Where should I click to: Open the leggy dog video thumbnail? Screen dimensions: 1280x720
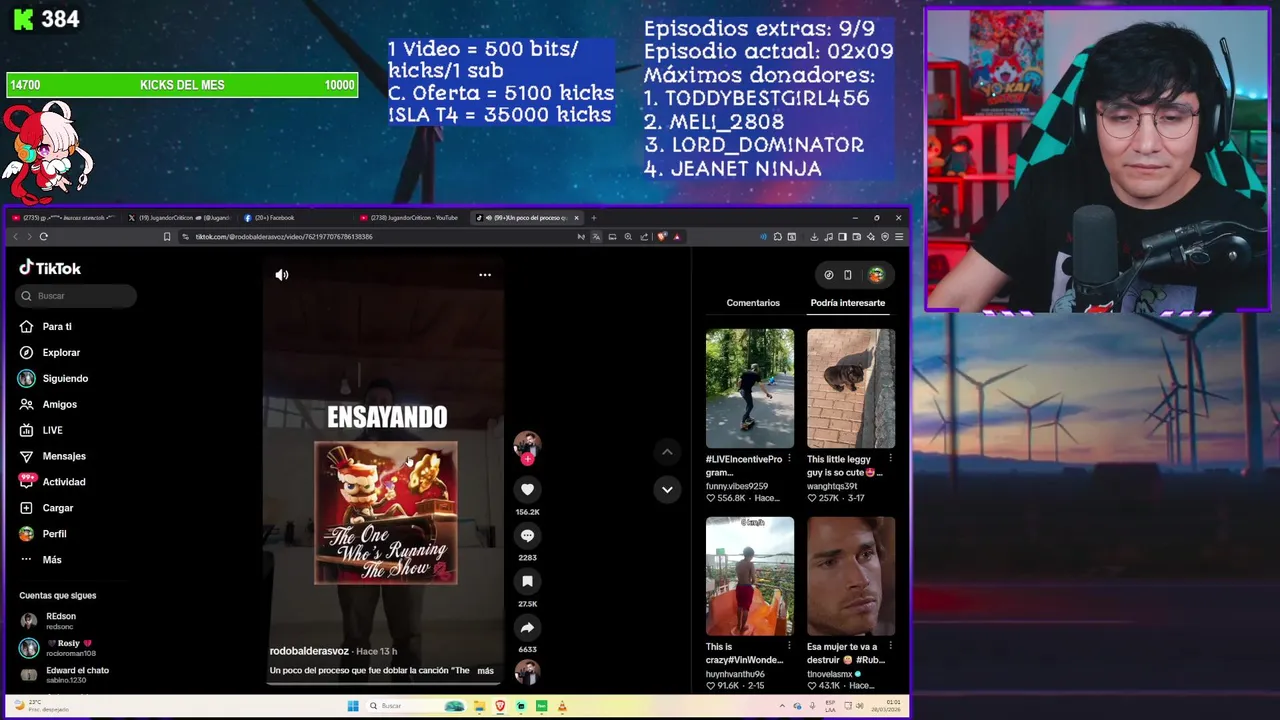click(x=851, y=388)
